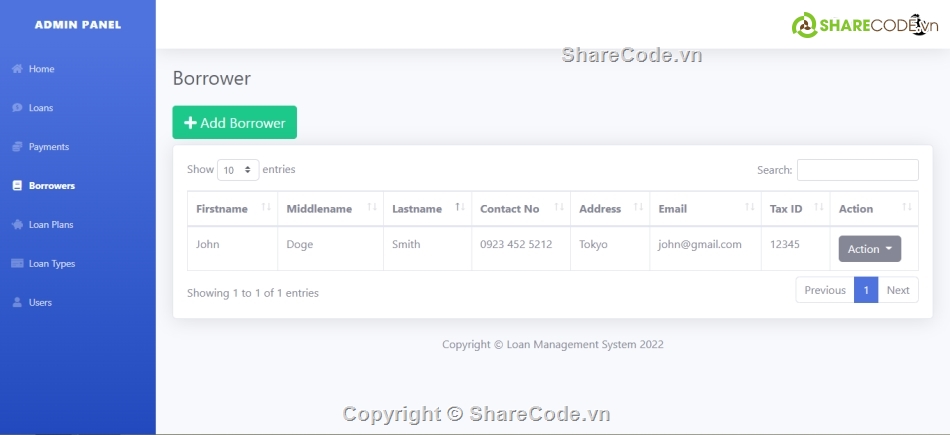Focus the Search input field
The width and height of the screenshot is (950, 435).
click(857, 170)
